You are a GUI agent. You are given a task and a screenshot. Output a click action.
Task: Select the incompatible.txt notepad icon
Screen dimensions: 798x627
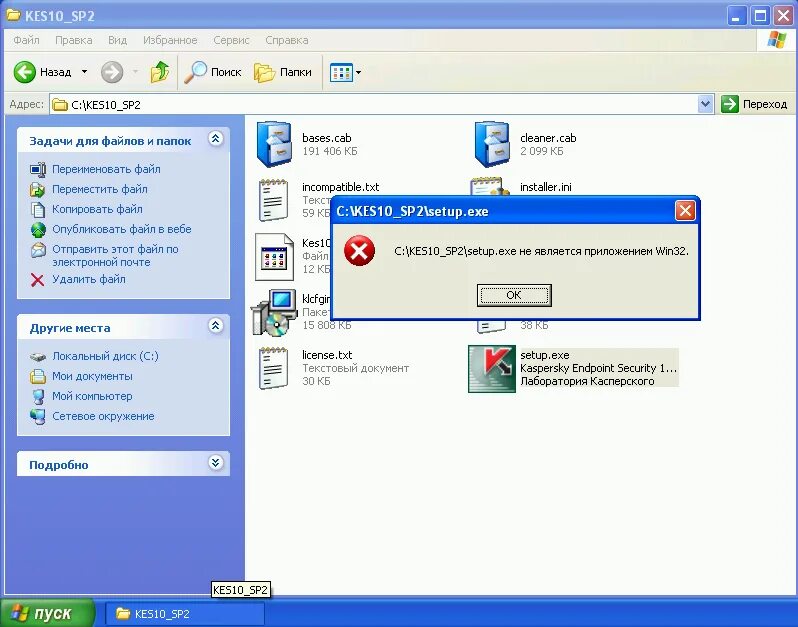tap(273, 200)
